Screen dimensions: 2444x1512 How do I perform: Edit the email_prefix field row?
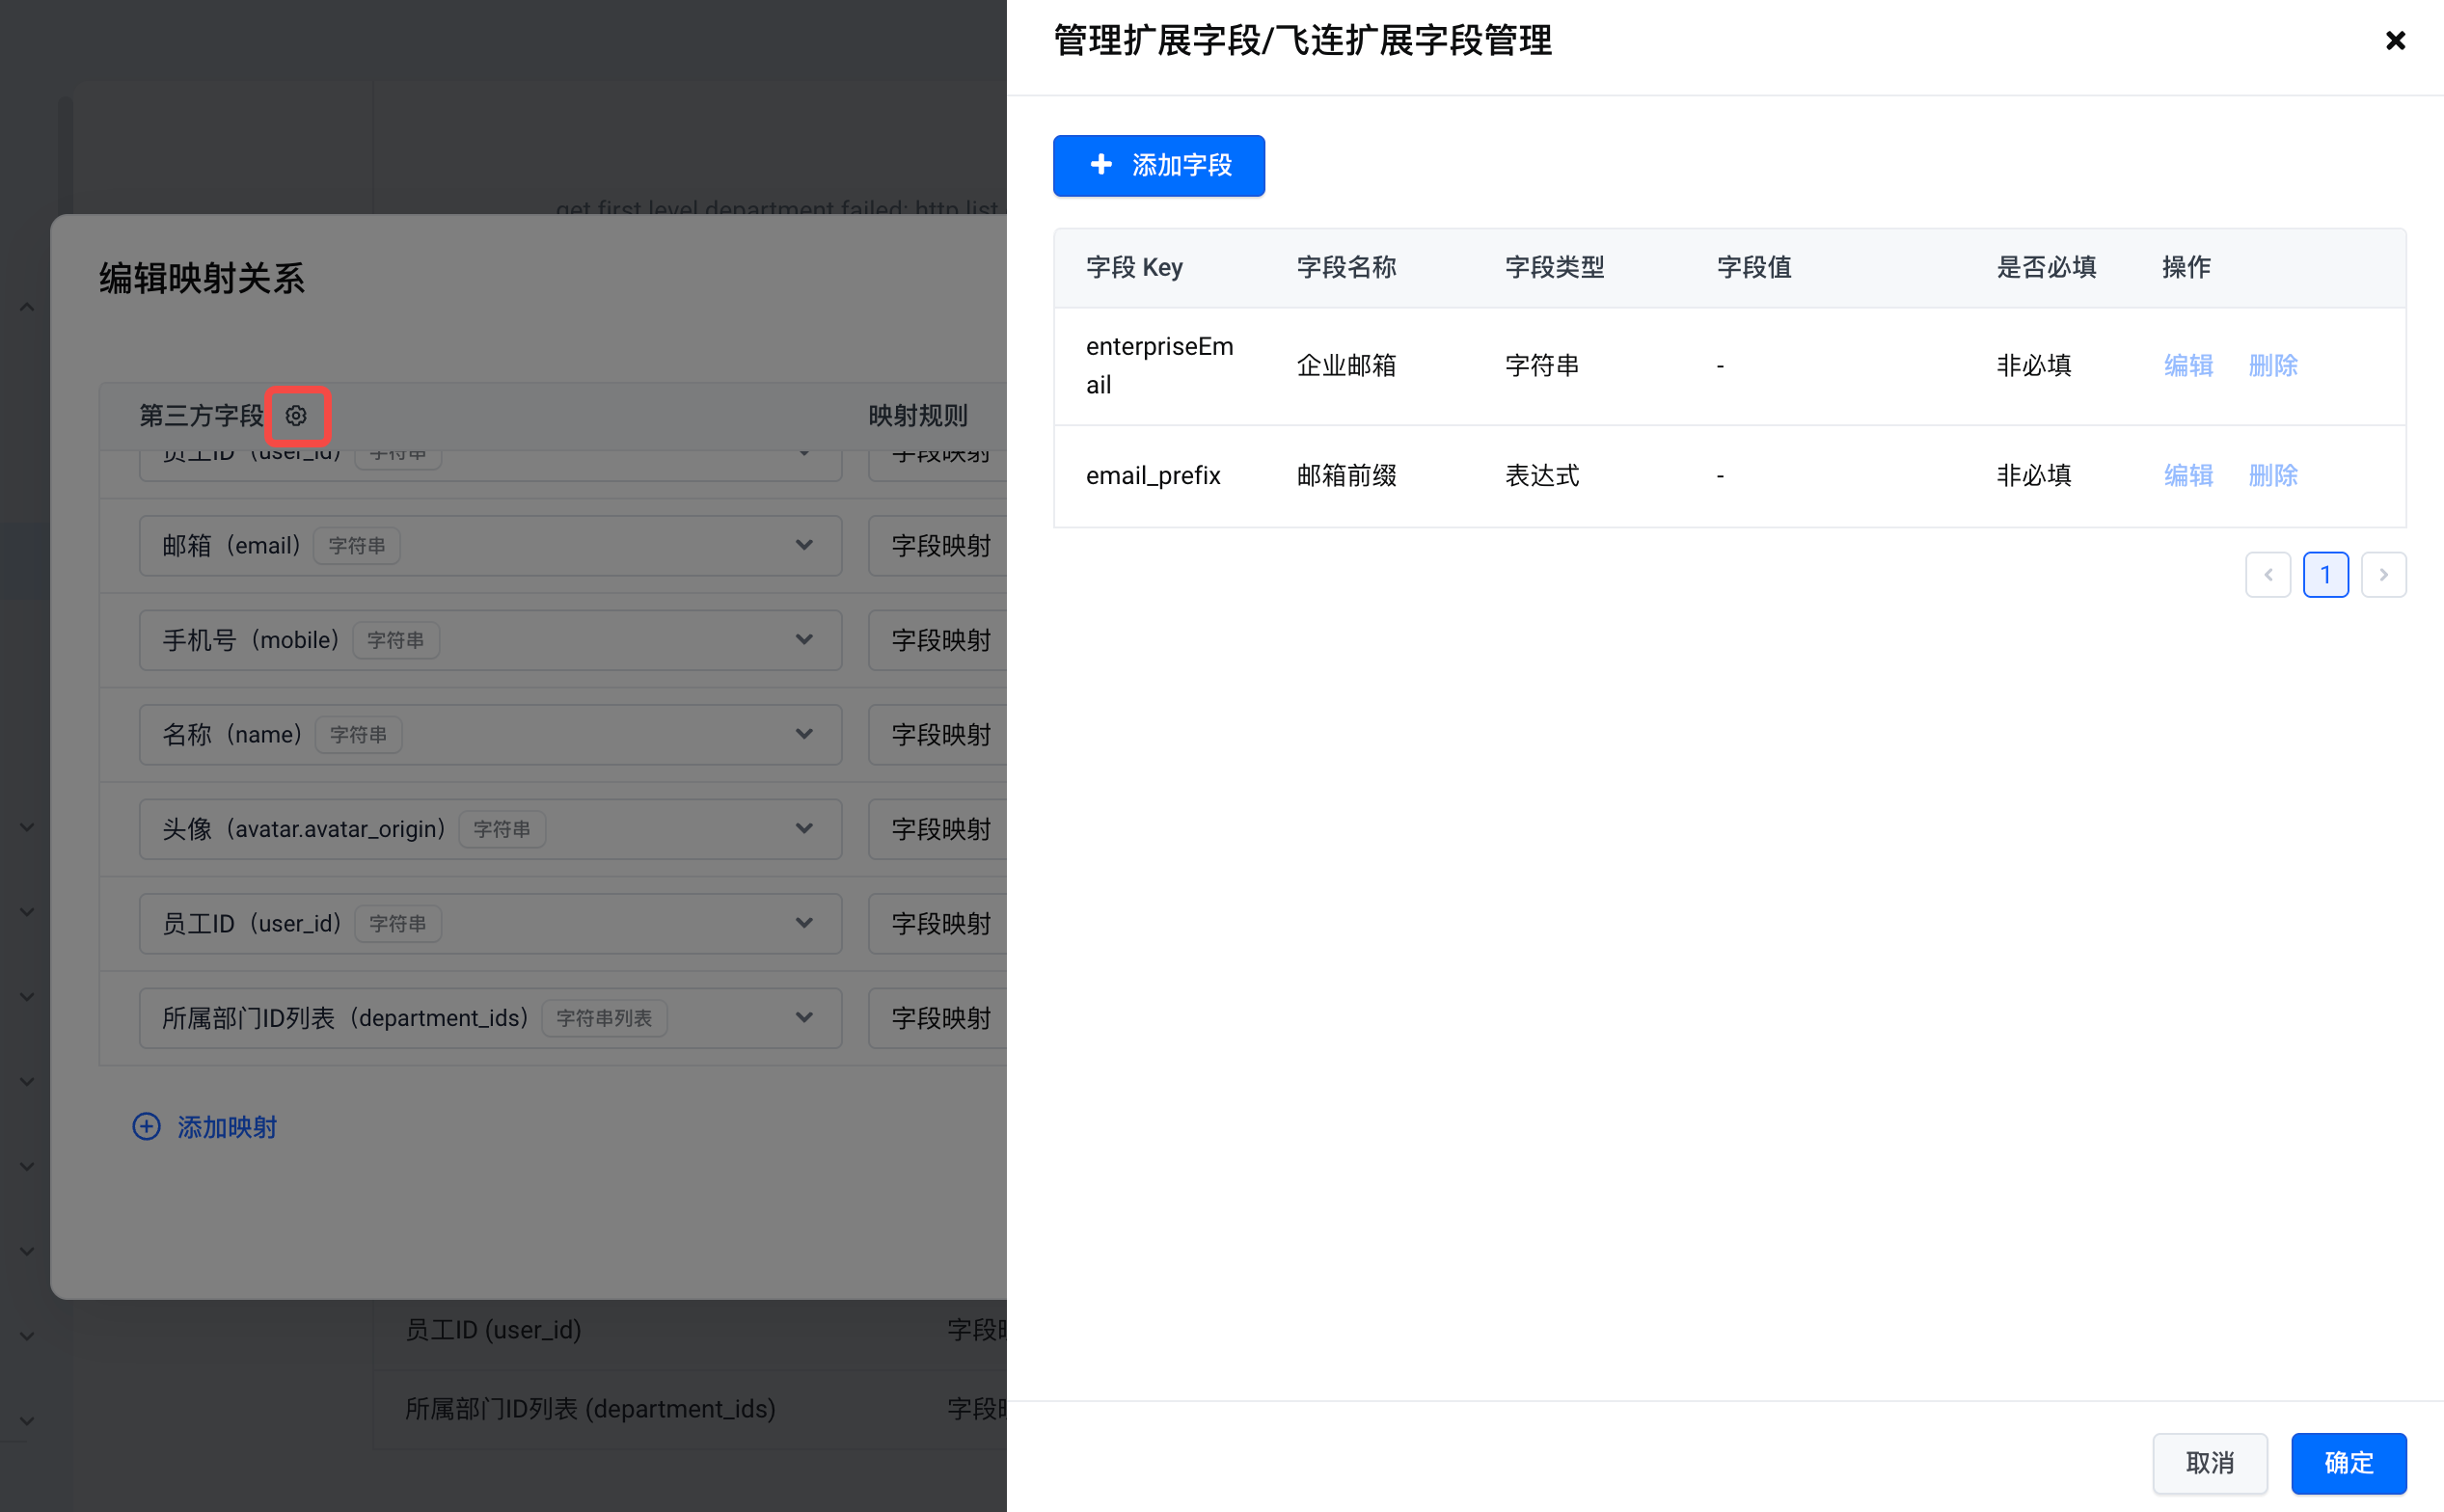pos(2188,476)
